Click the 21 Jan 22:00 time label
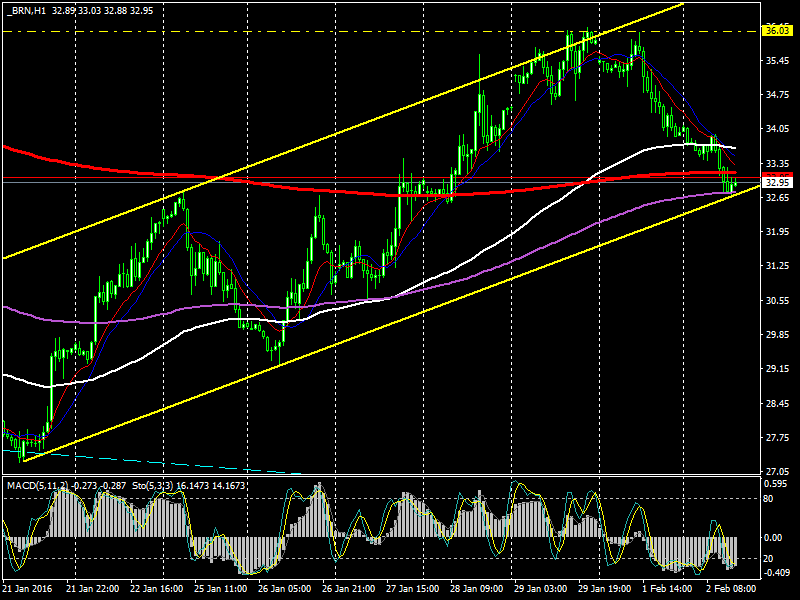 pos(93,588)
